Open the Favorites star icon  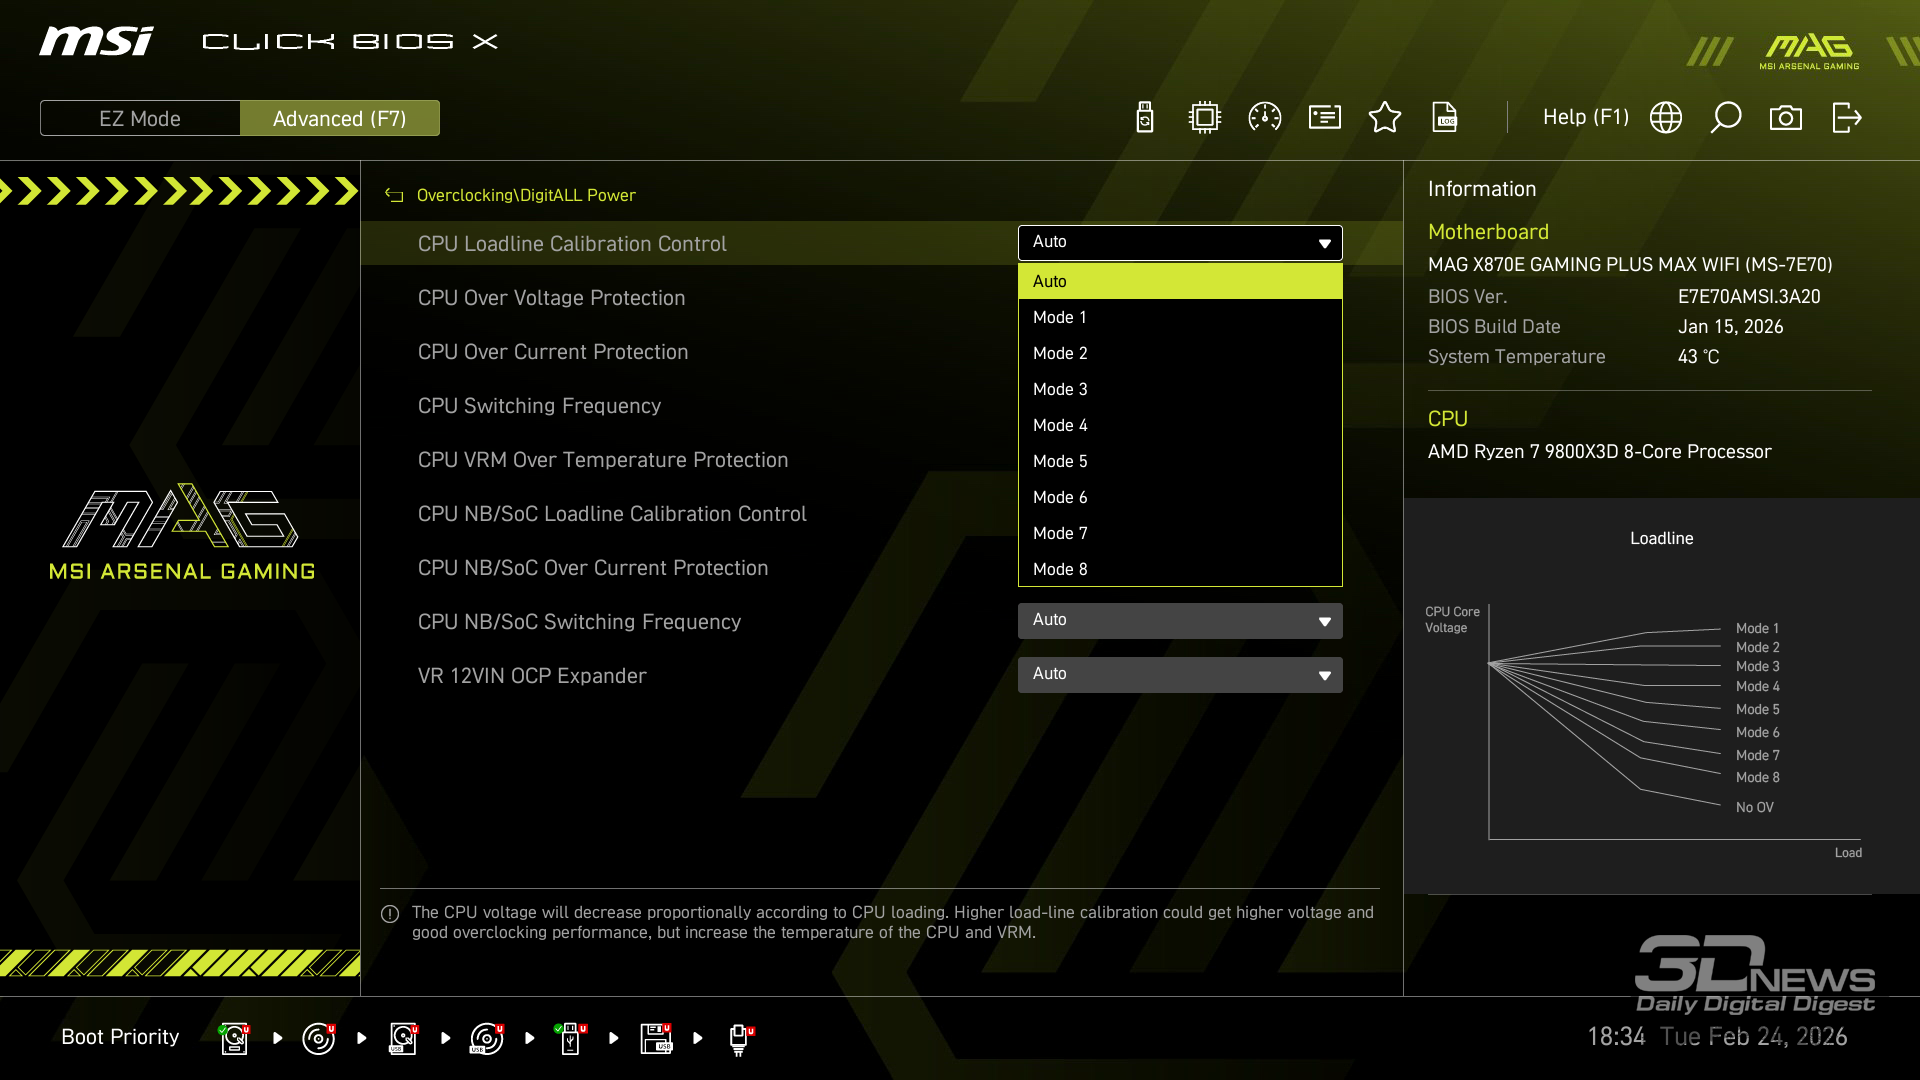[x=1385, y=117]
